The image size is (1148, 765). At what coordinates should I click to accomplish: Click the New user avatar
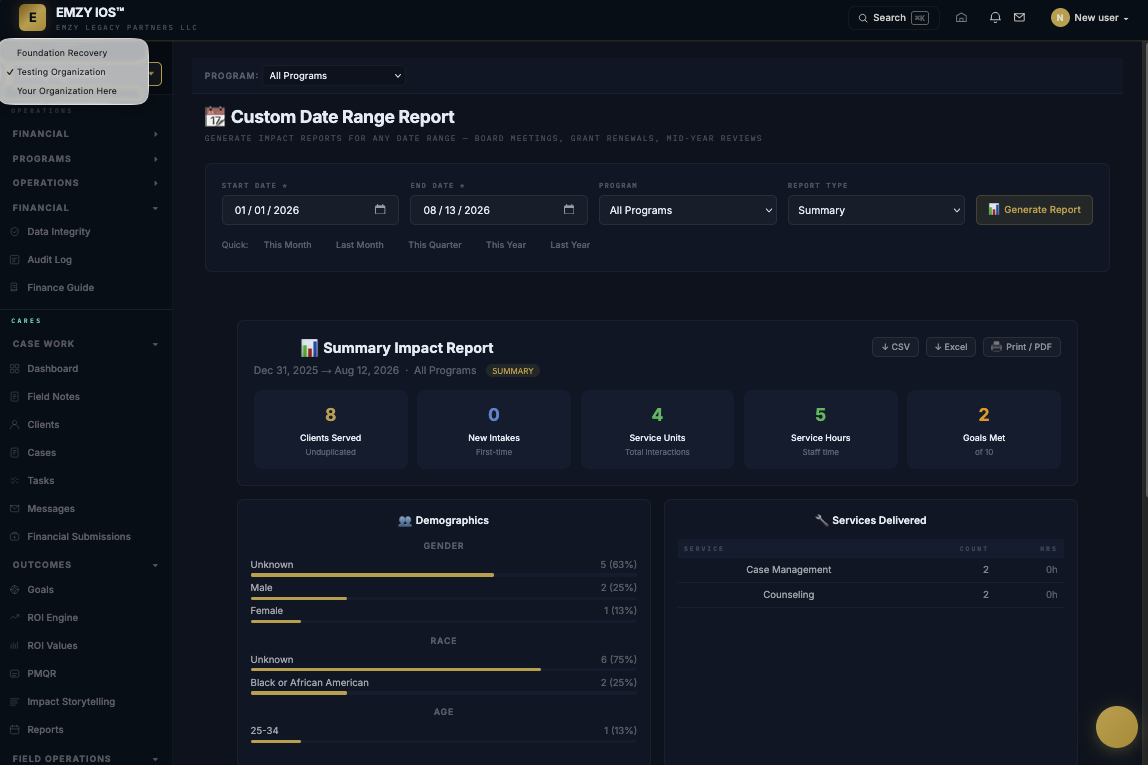[x=1059, y=18]
